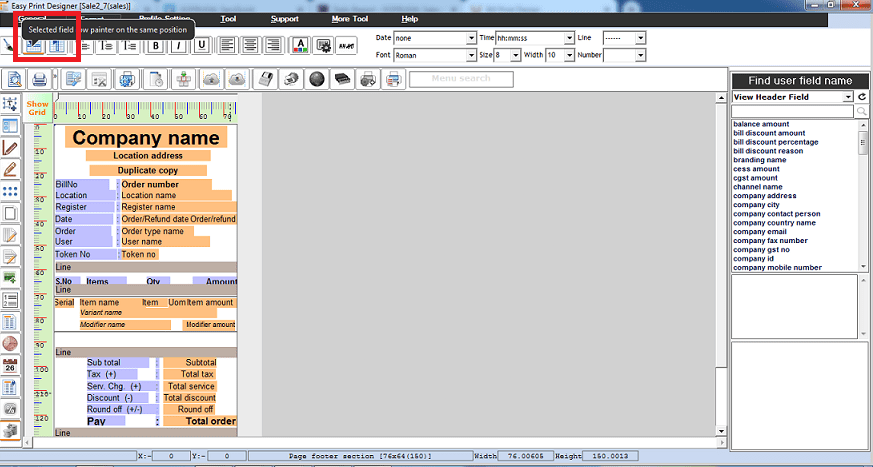Click the black globe icon

click(317, 80)
